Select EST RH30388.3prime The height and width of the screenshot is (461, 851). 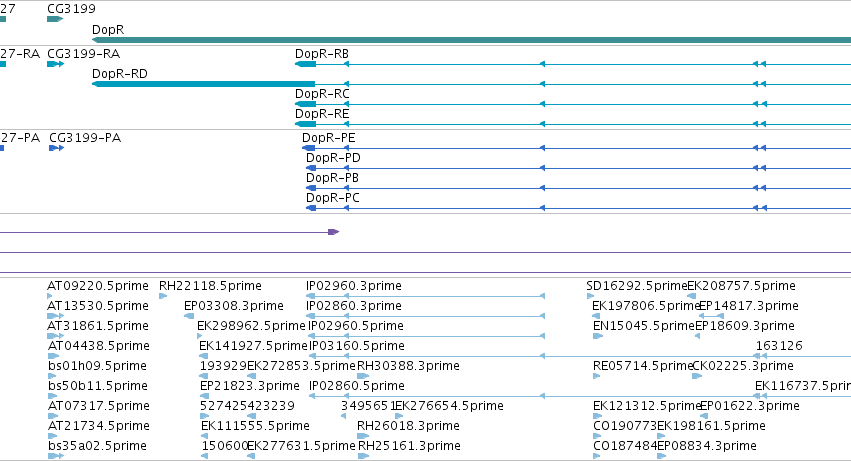(x=408, y=366)
